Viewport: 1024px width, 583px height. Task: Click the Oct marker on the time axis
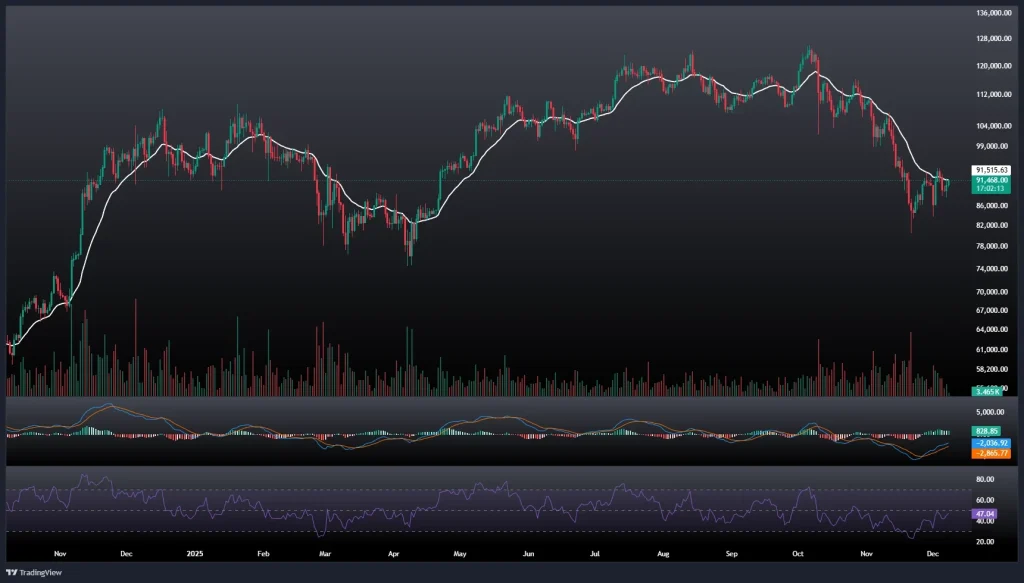[x=797, y=551]
